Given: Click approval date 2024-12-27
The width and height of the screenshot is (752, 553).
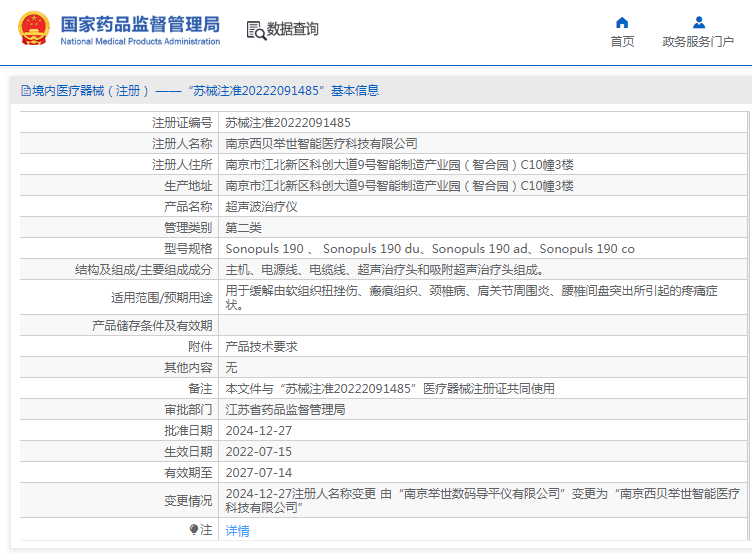Looking at the screenshot, I should click(x=258, y=431).
